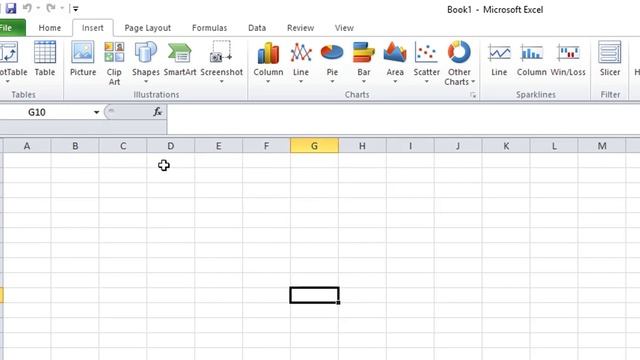Image resolution: width=640 pixels, height=360 pixels.
Task: Go to the Page Layout tab
Action: [x=147, y=28]
